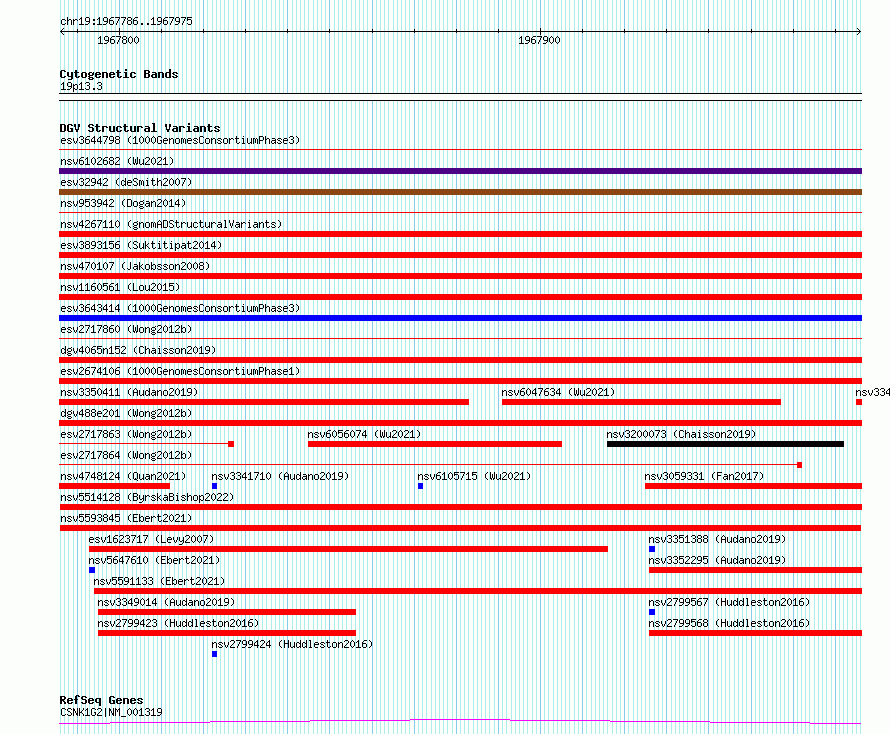Image resolution: width=890 pixels, height=734 pixels.
Task: Click the black nsv3200073 (Chaisson2019) bar
Action: pos(725,444)
